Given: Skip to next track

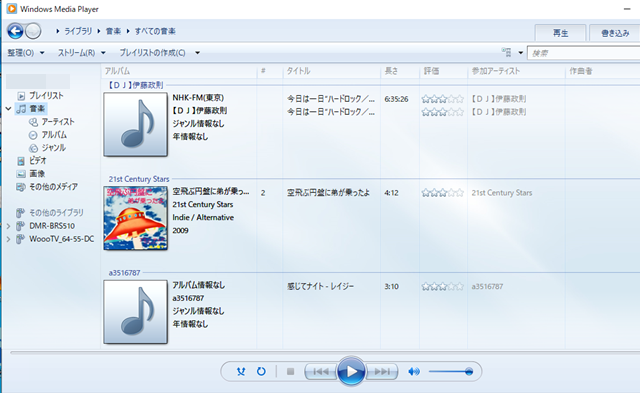Looking at the screenshot, I should point(381,371).
